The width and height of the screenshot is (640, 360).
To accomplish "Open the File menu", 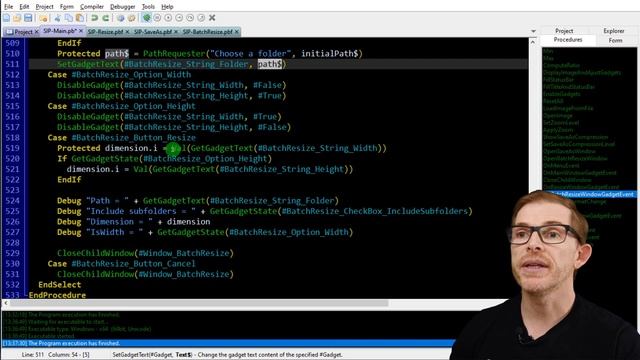I will click(8, 7).
